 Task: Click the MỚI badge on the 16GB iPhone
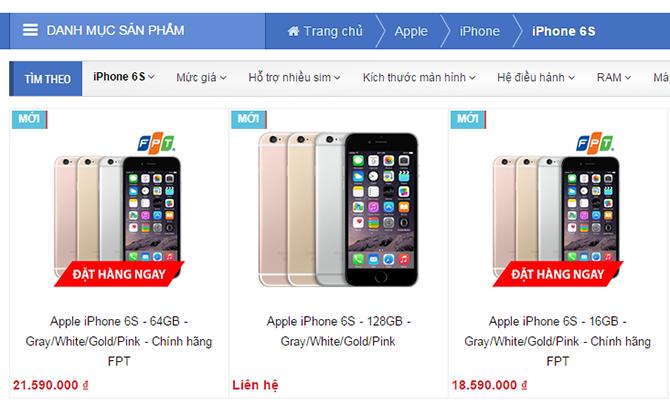pyautogui.click(x=468, y=119)
